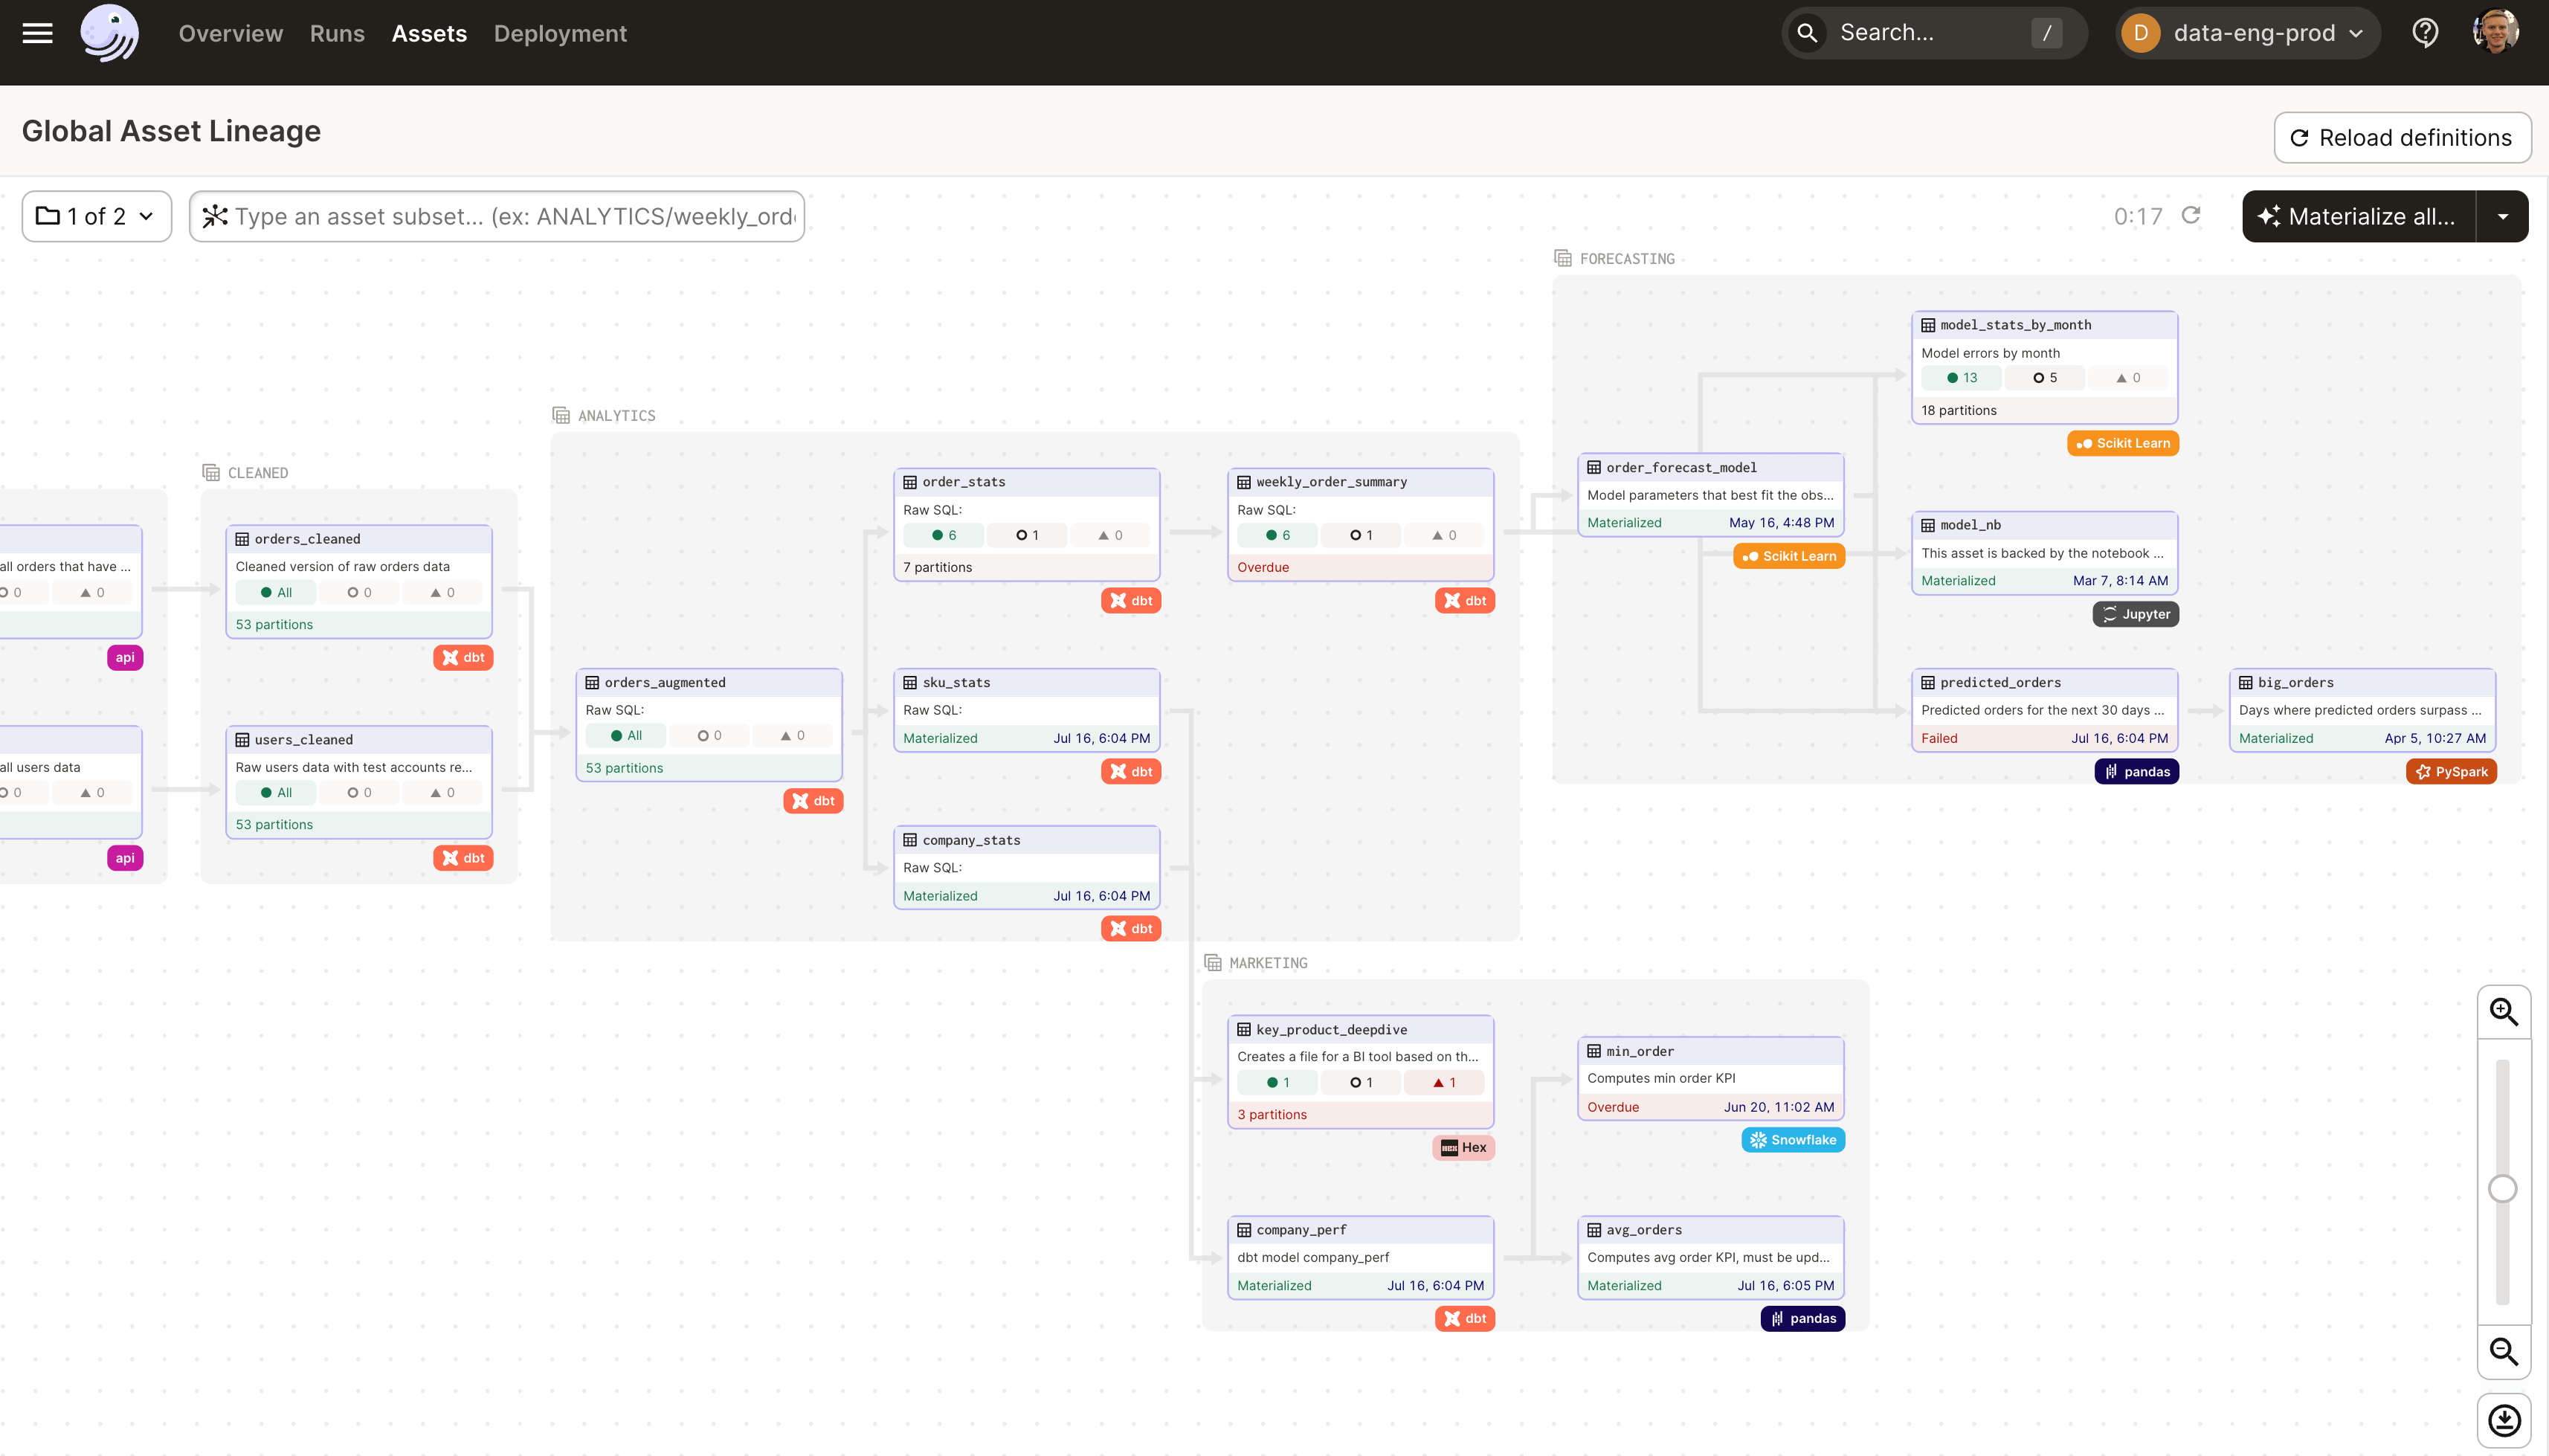The image size is (2549, 1456).
Task: Click the dbt tag under users_cleaned
Action: 463,858
